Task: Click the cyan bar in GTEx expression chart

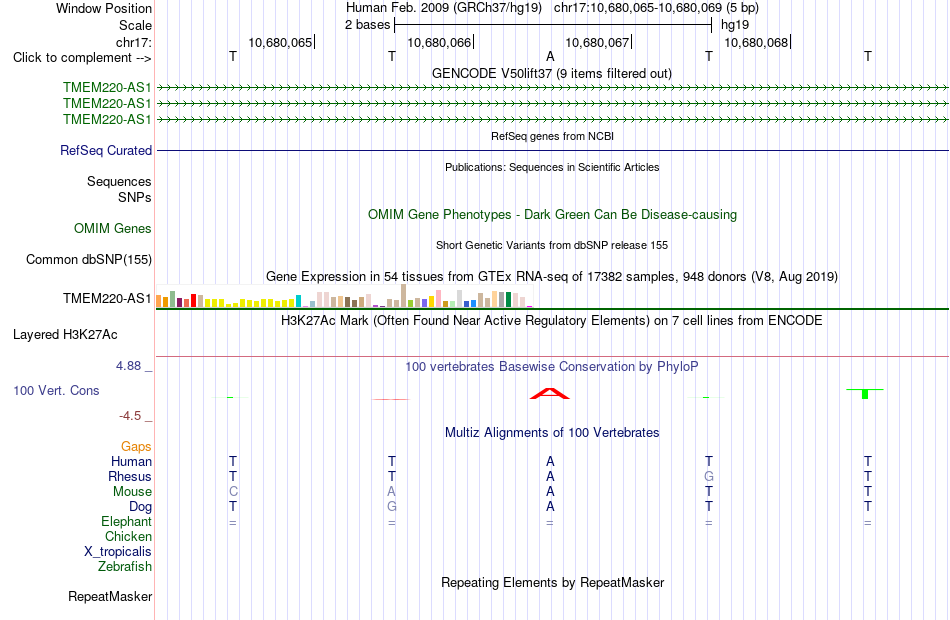Action: click(298, 301)
